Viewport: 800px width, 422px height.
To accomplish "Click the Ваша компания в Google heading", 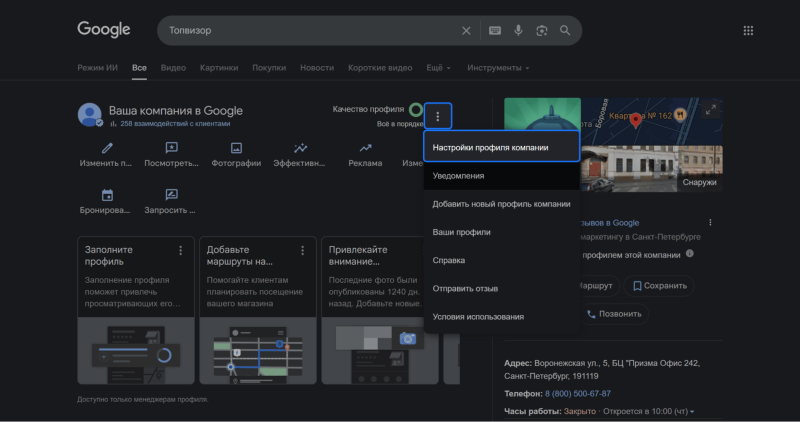I will click(176, 110).
